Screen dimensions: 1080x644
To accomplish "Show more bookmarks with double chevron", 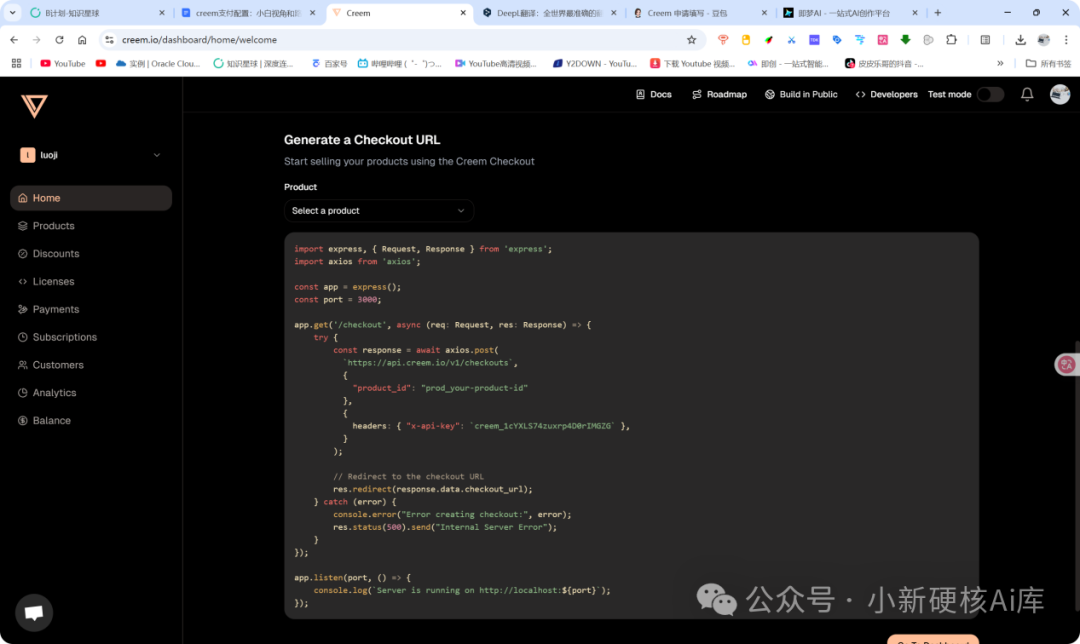I will pyautogui.click(x=1000, y=63).
